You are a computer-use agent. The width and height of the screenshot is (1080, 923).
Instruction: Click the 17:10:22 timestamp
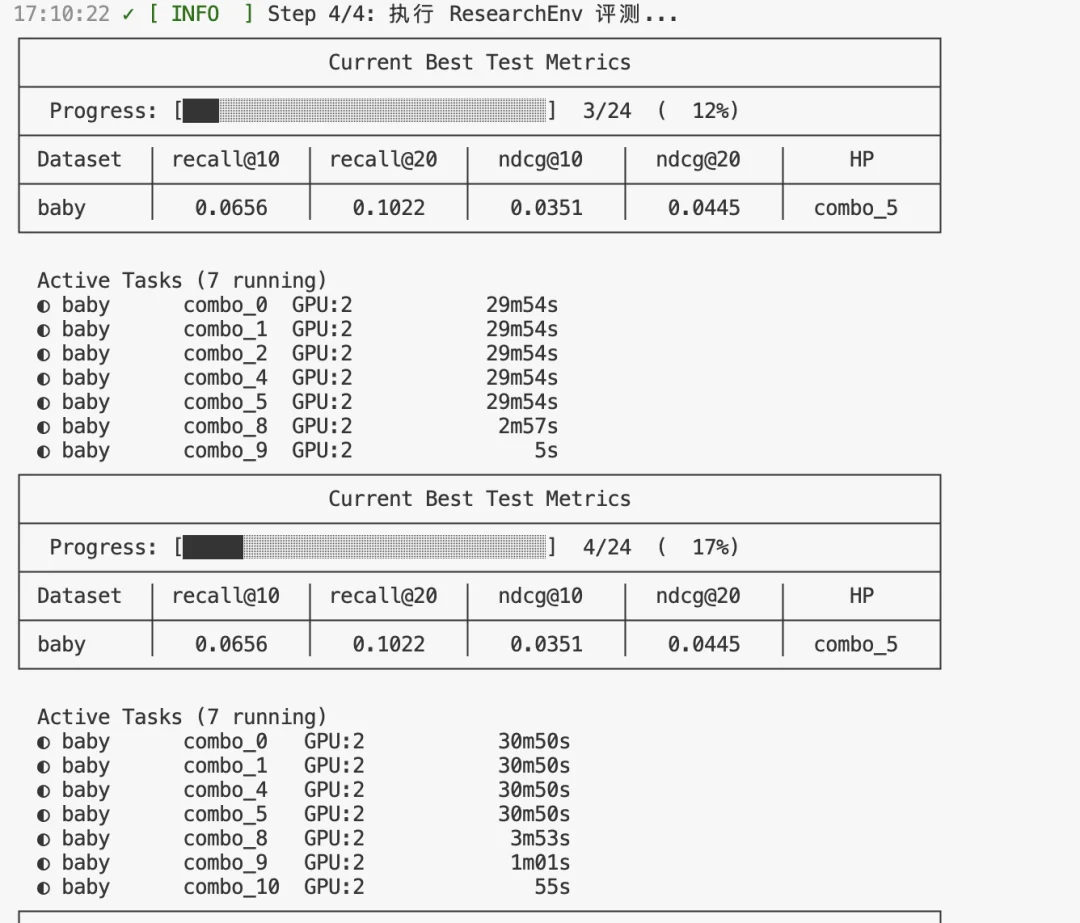[61, 15]
